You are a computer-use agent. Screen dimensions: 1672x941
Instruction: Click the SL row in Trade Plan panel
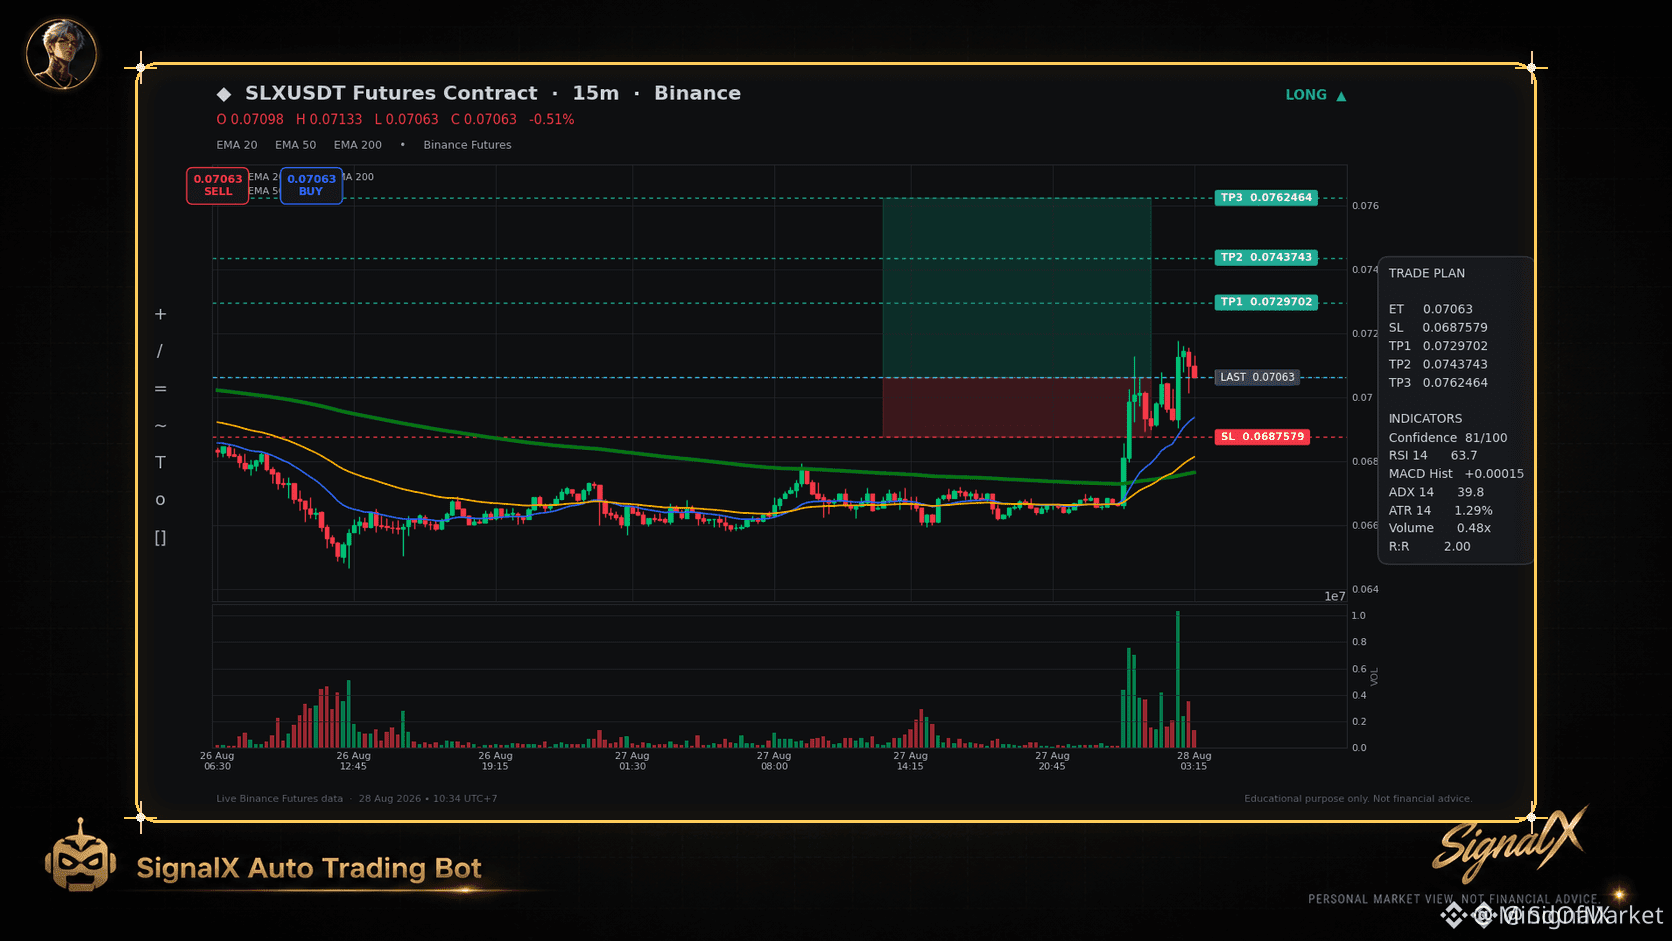pyautogui.click(x=1438, y=328)
